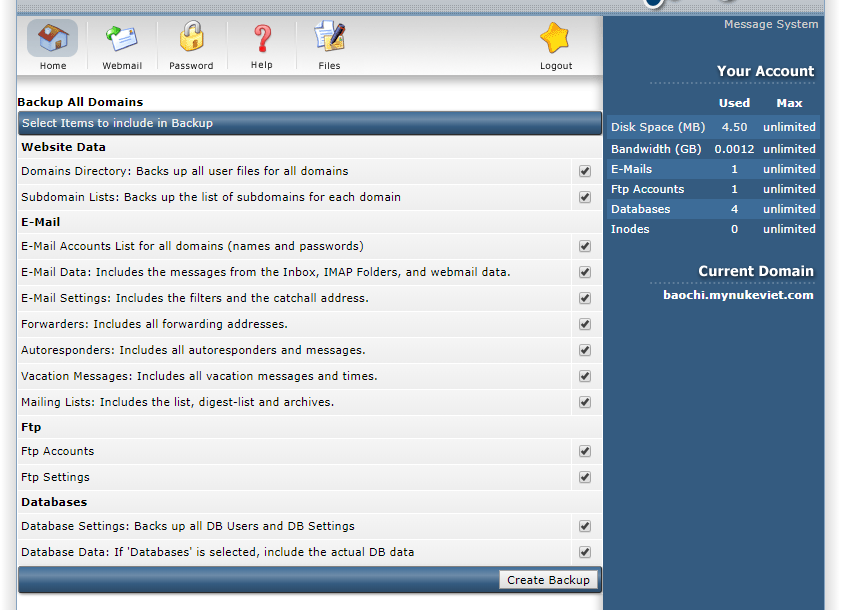Screen dimensions: 854x610
Task: Toggle Database Data checkbox
Action: [585, 552]
